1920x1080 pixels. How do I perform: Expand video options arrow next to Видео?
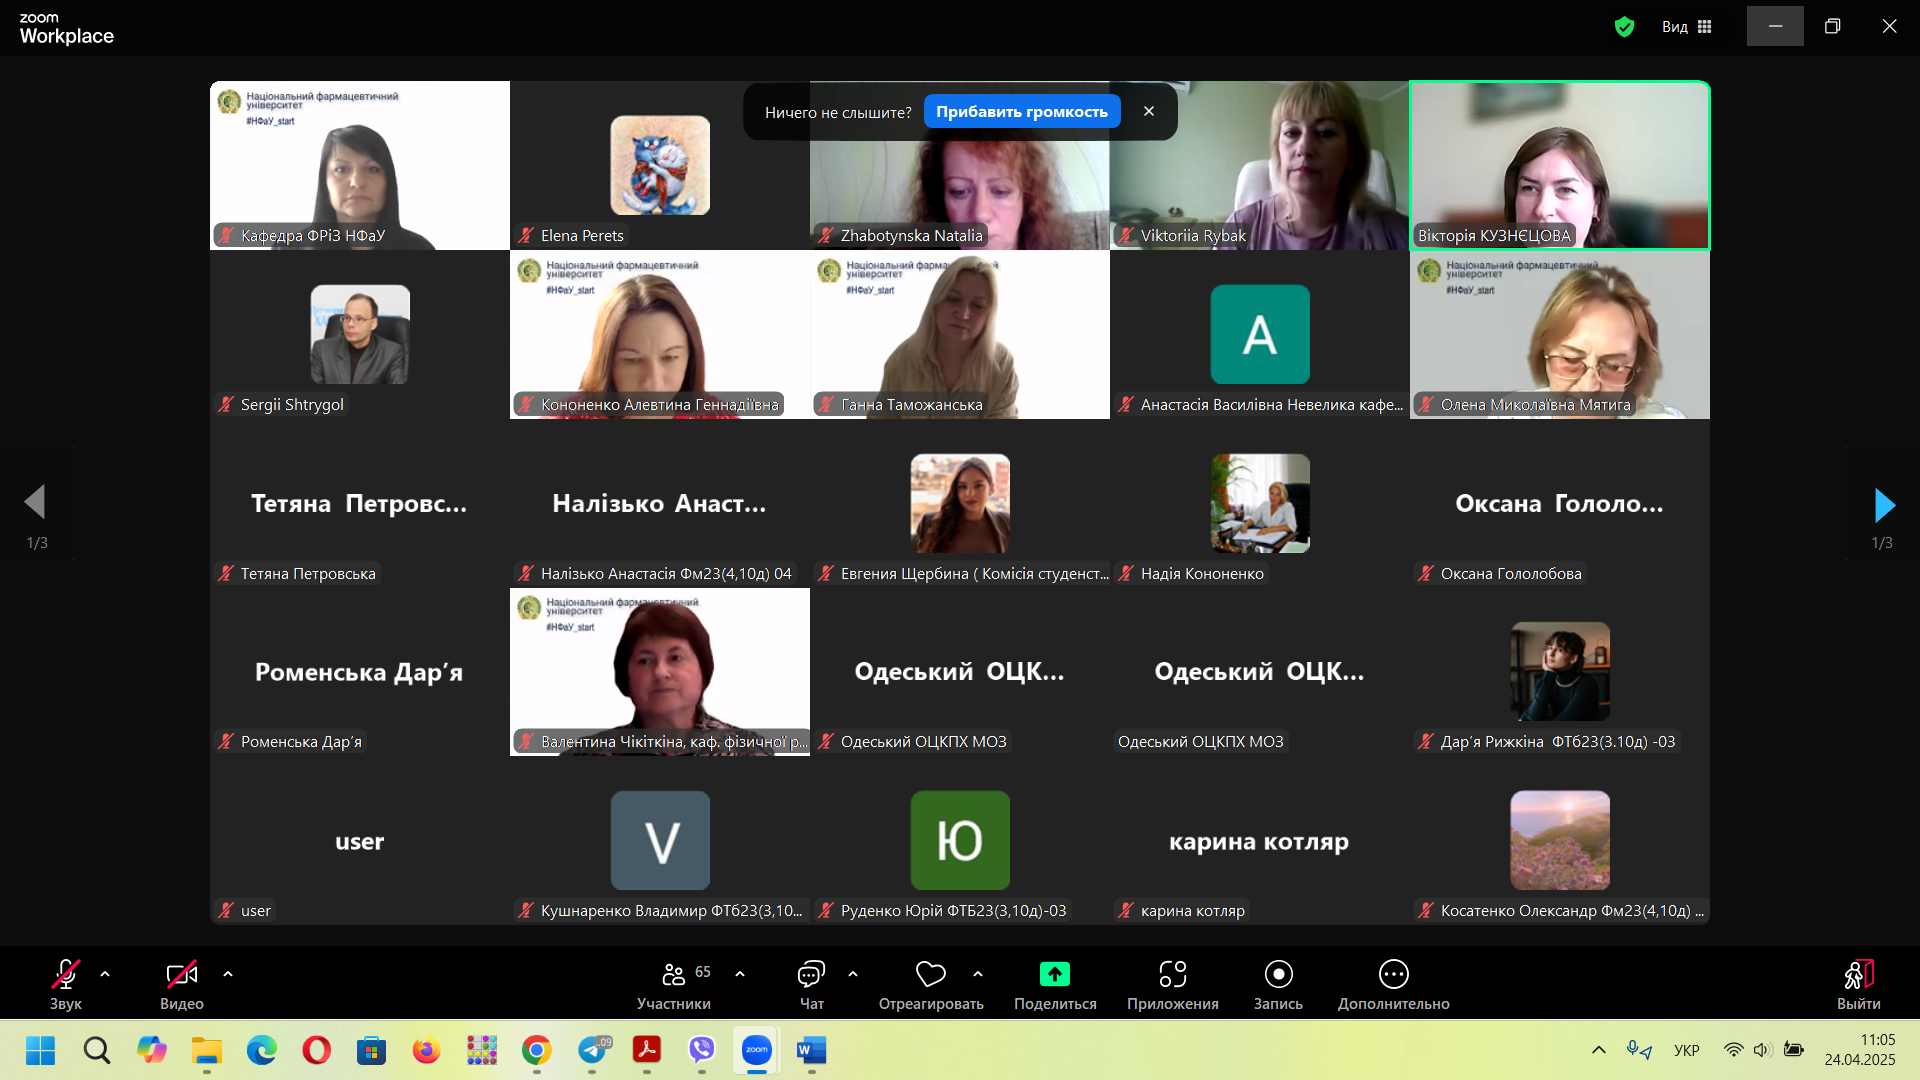pos(228,973)
